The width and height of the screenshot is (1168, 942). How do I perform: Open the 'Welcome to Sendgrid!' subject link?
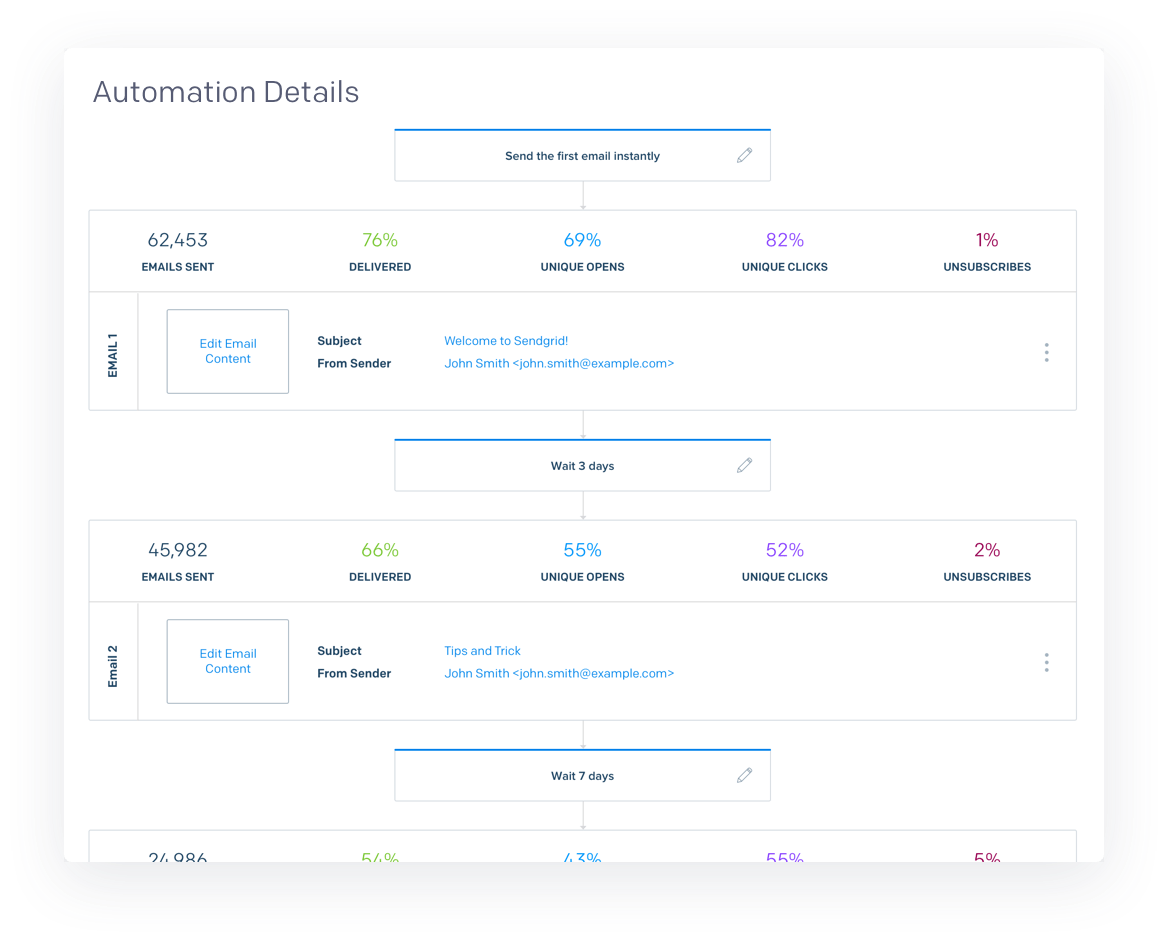tap(506, 341)
